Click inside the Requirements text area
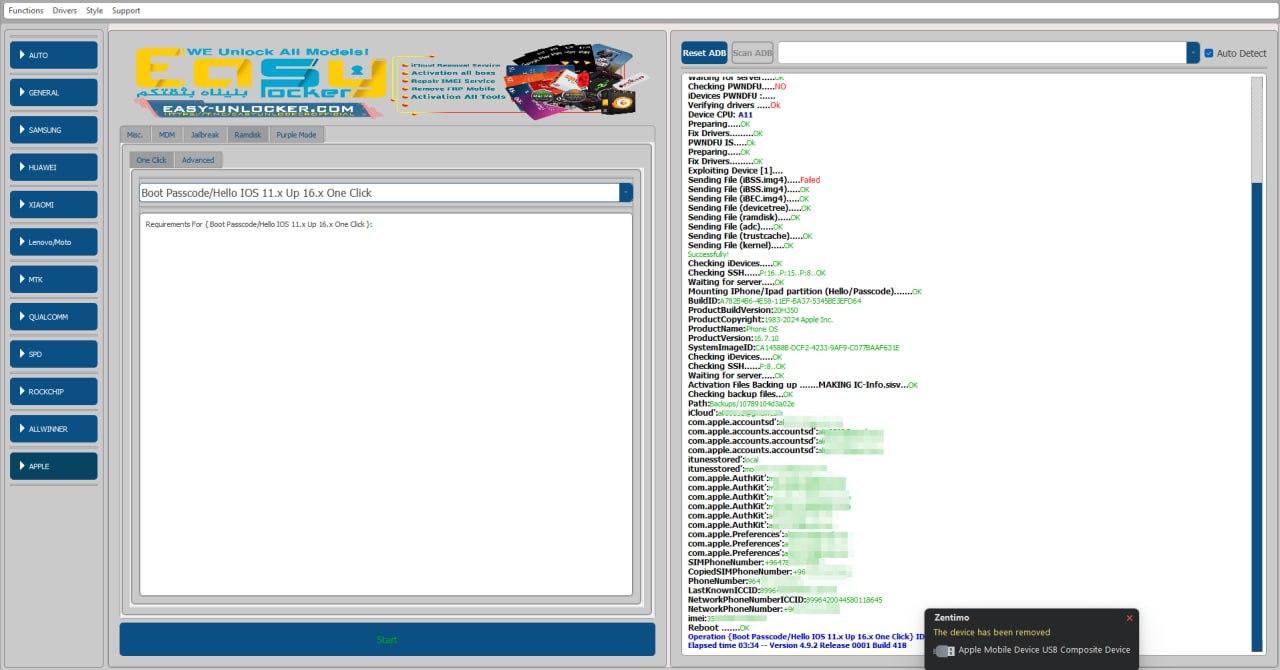This screenshot has width=1280, height=670. [x=386, y=404]
